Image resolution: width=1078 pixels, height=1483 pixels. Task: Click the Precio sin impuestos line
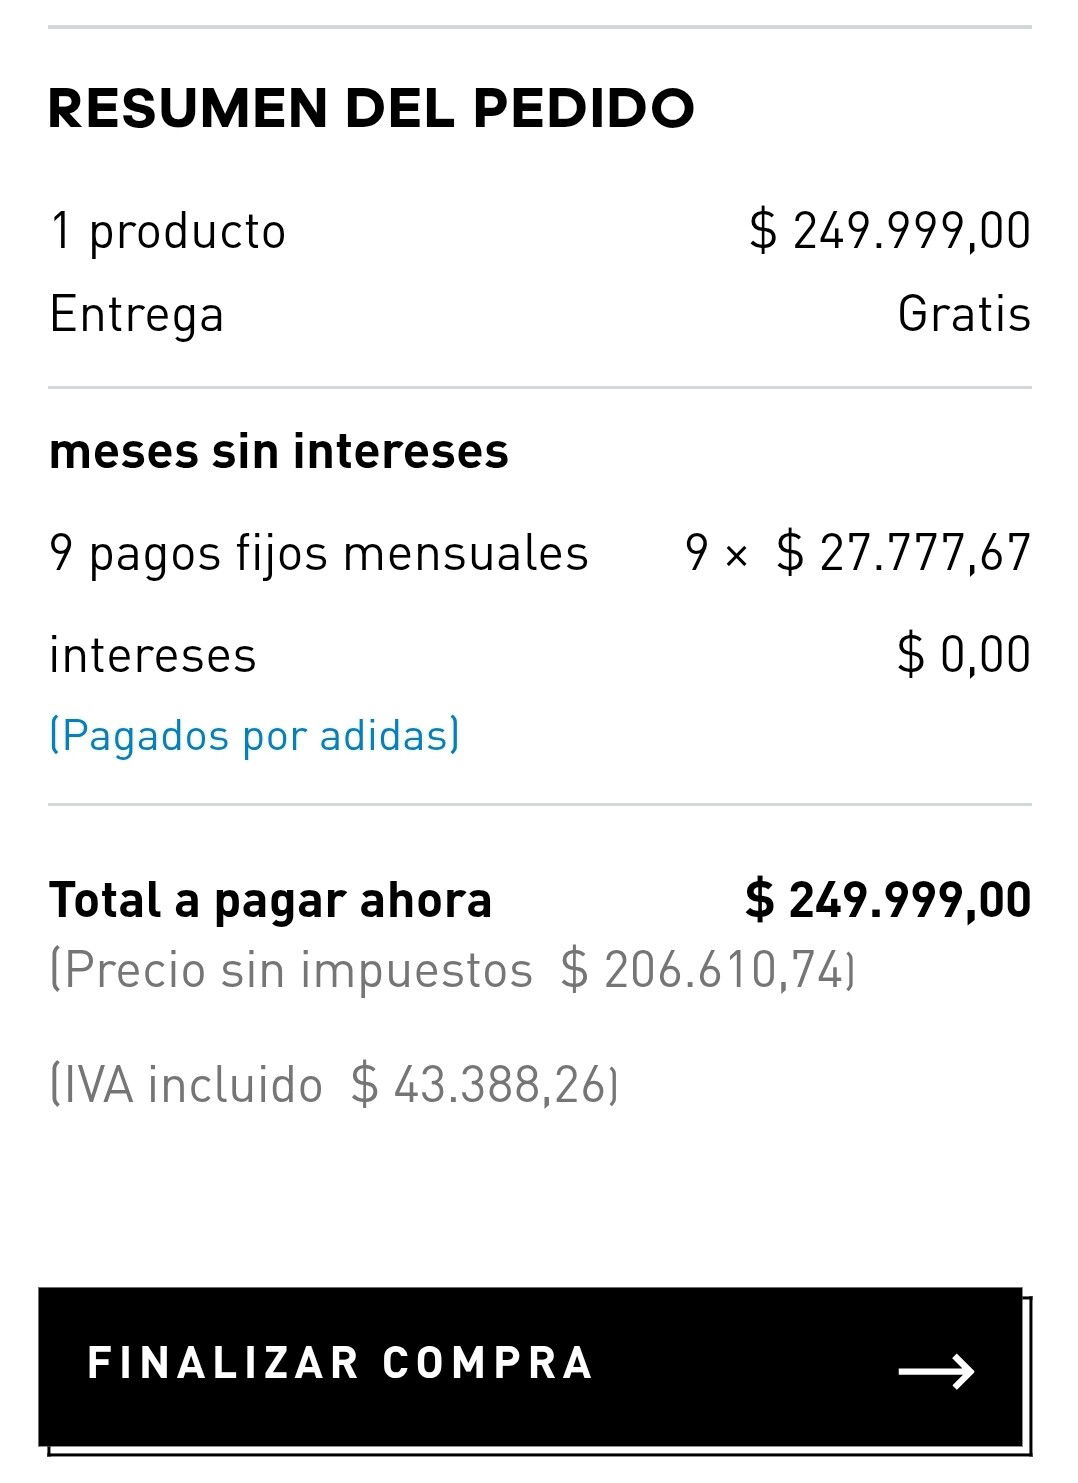click(x=452, y=970)
